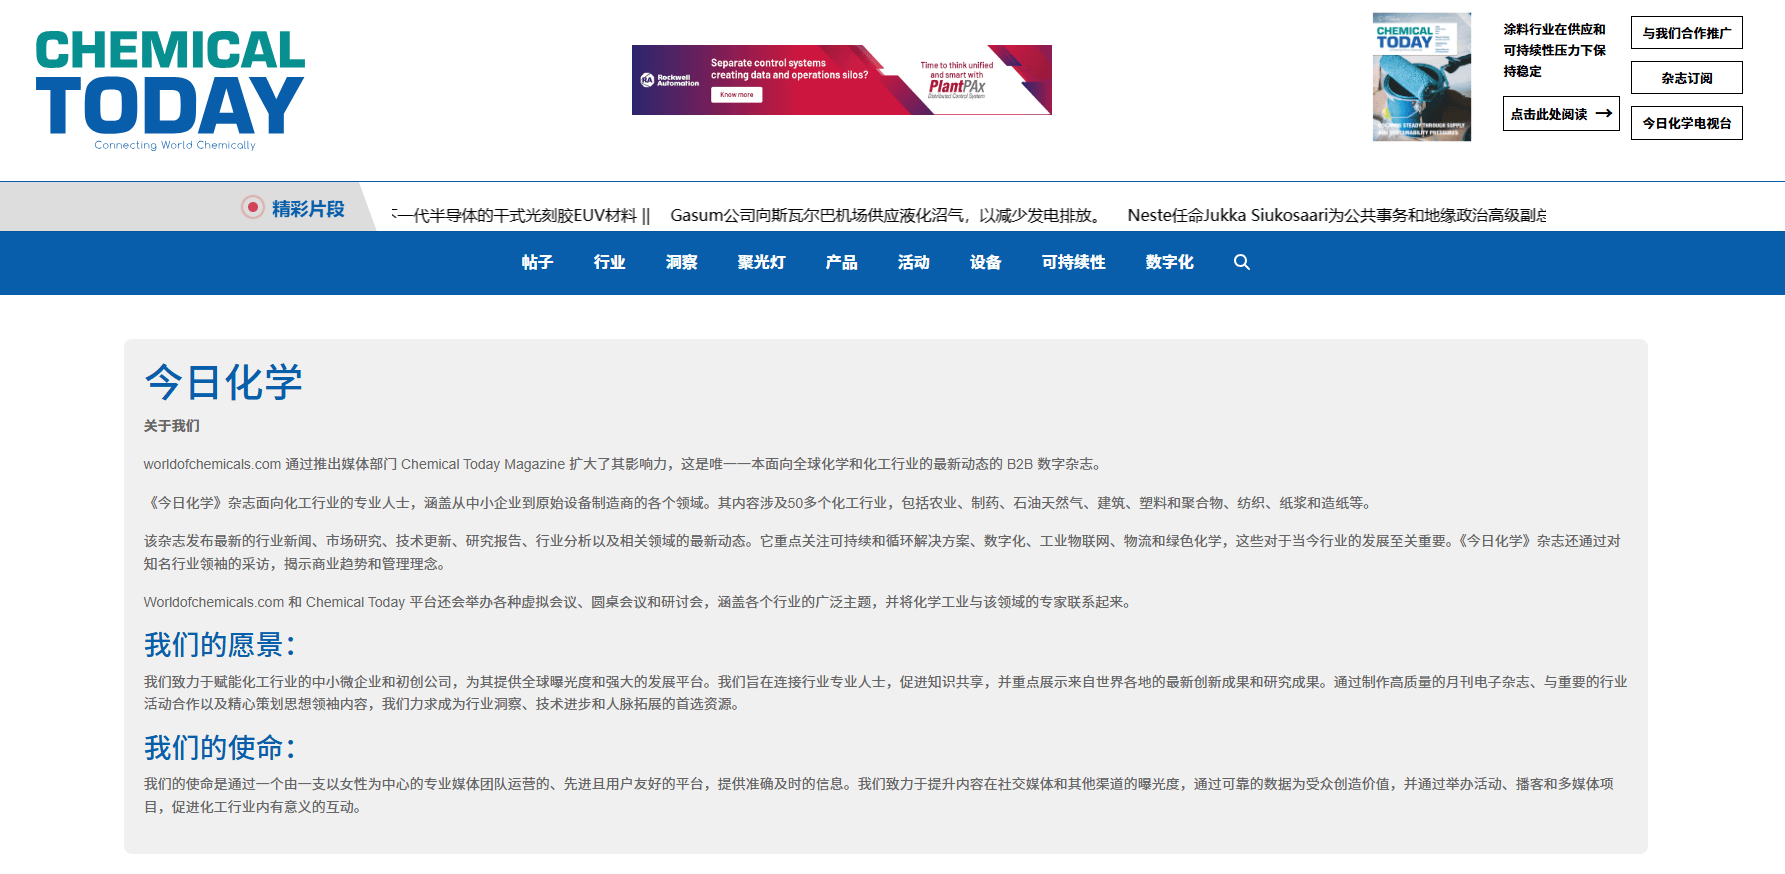Open the search magnifier icon

pos(1241,262)
